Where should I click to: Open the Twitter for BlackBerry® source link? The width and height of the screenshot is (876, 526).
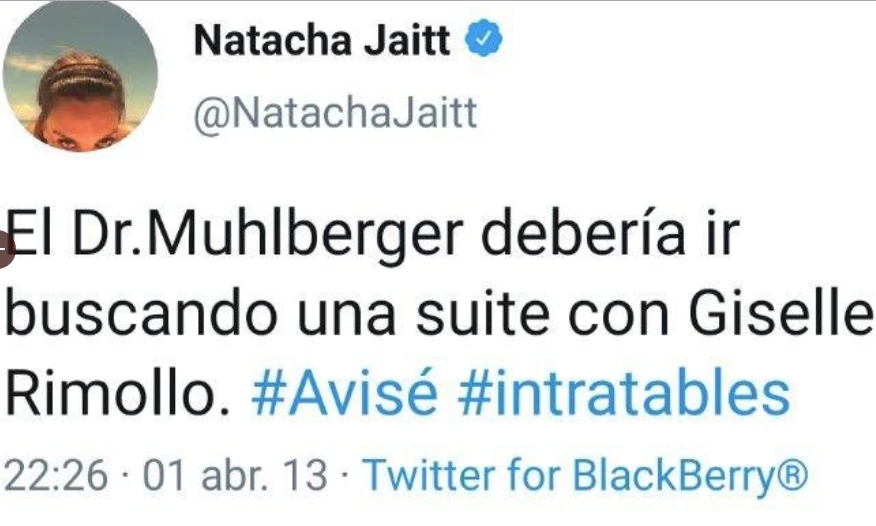click(x=585, y=476)
